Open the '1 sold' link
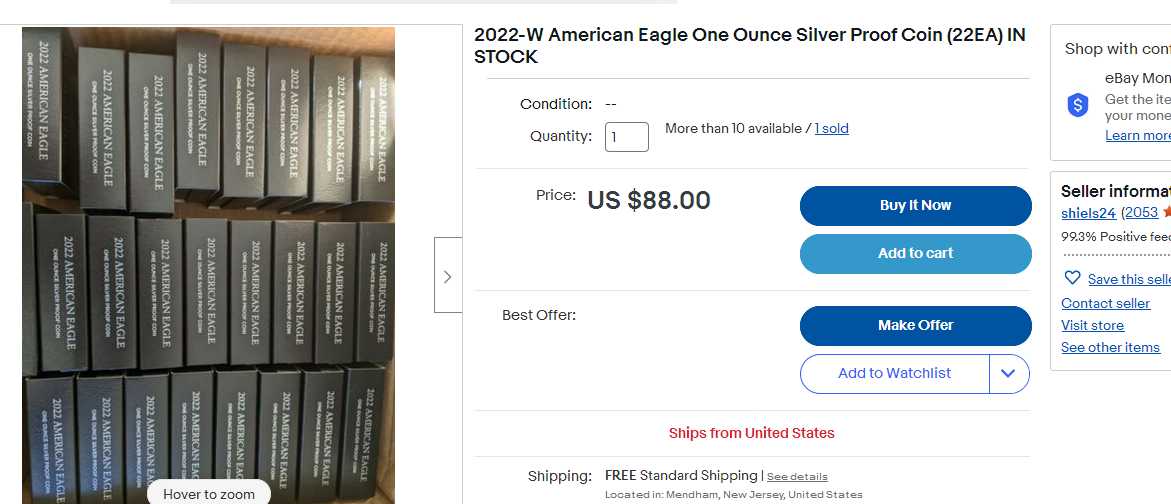This screenshot has height=504, width=1171. tap(831, 128)
